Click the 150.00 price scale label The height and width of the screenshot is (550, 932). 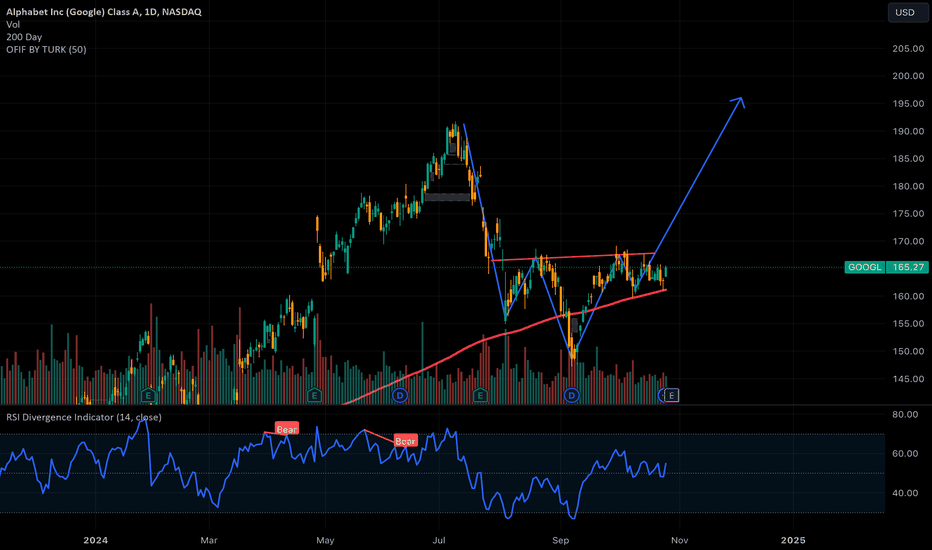point(908,351)
